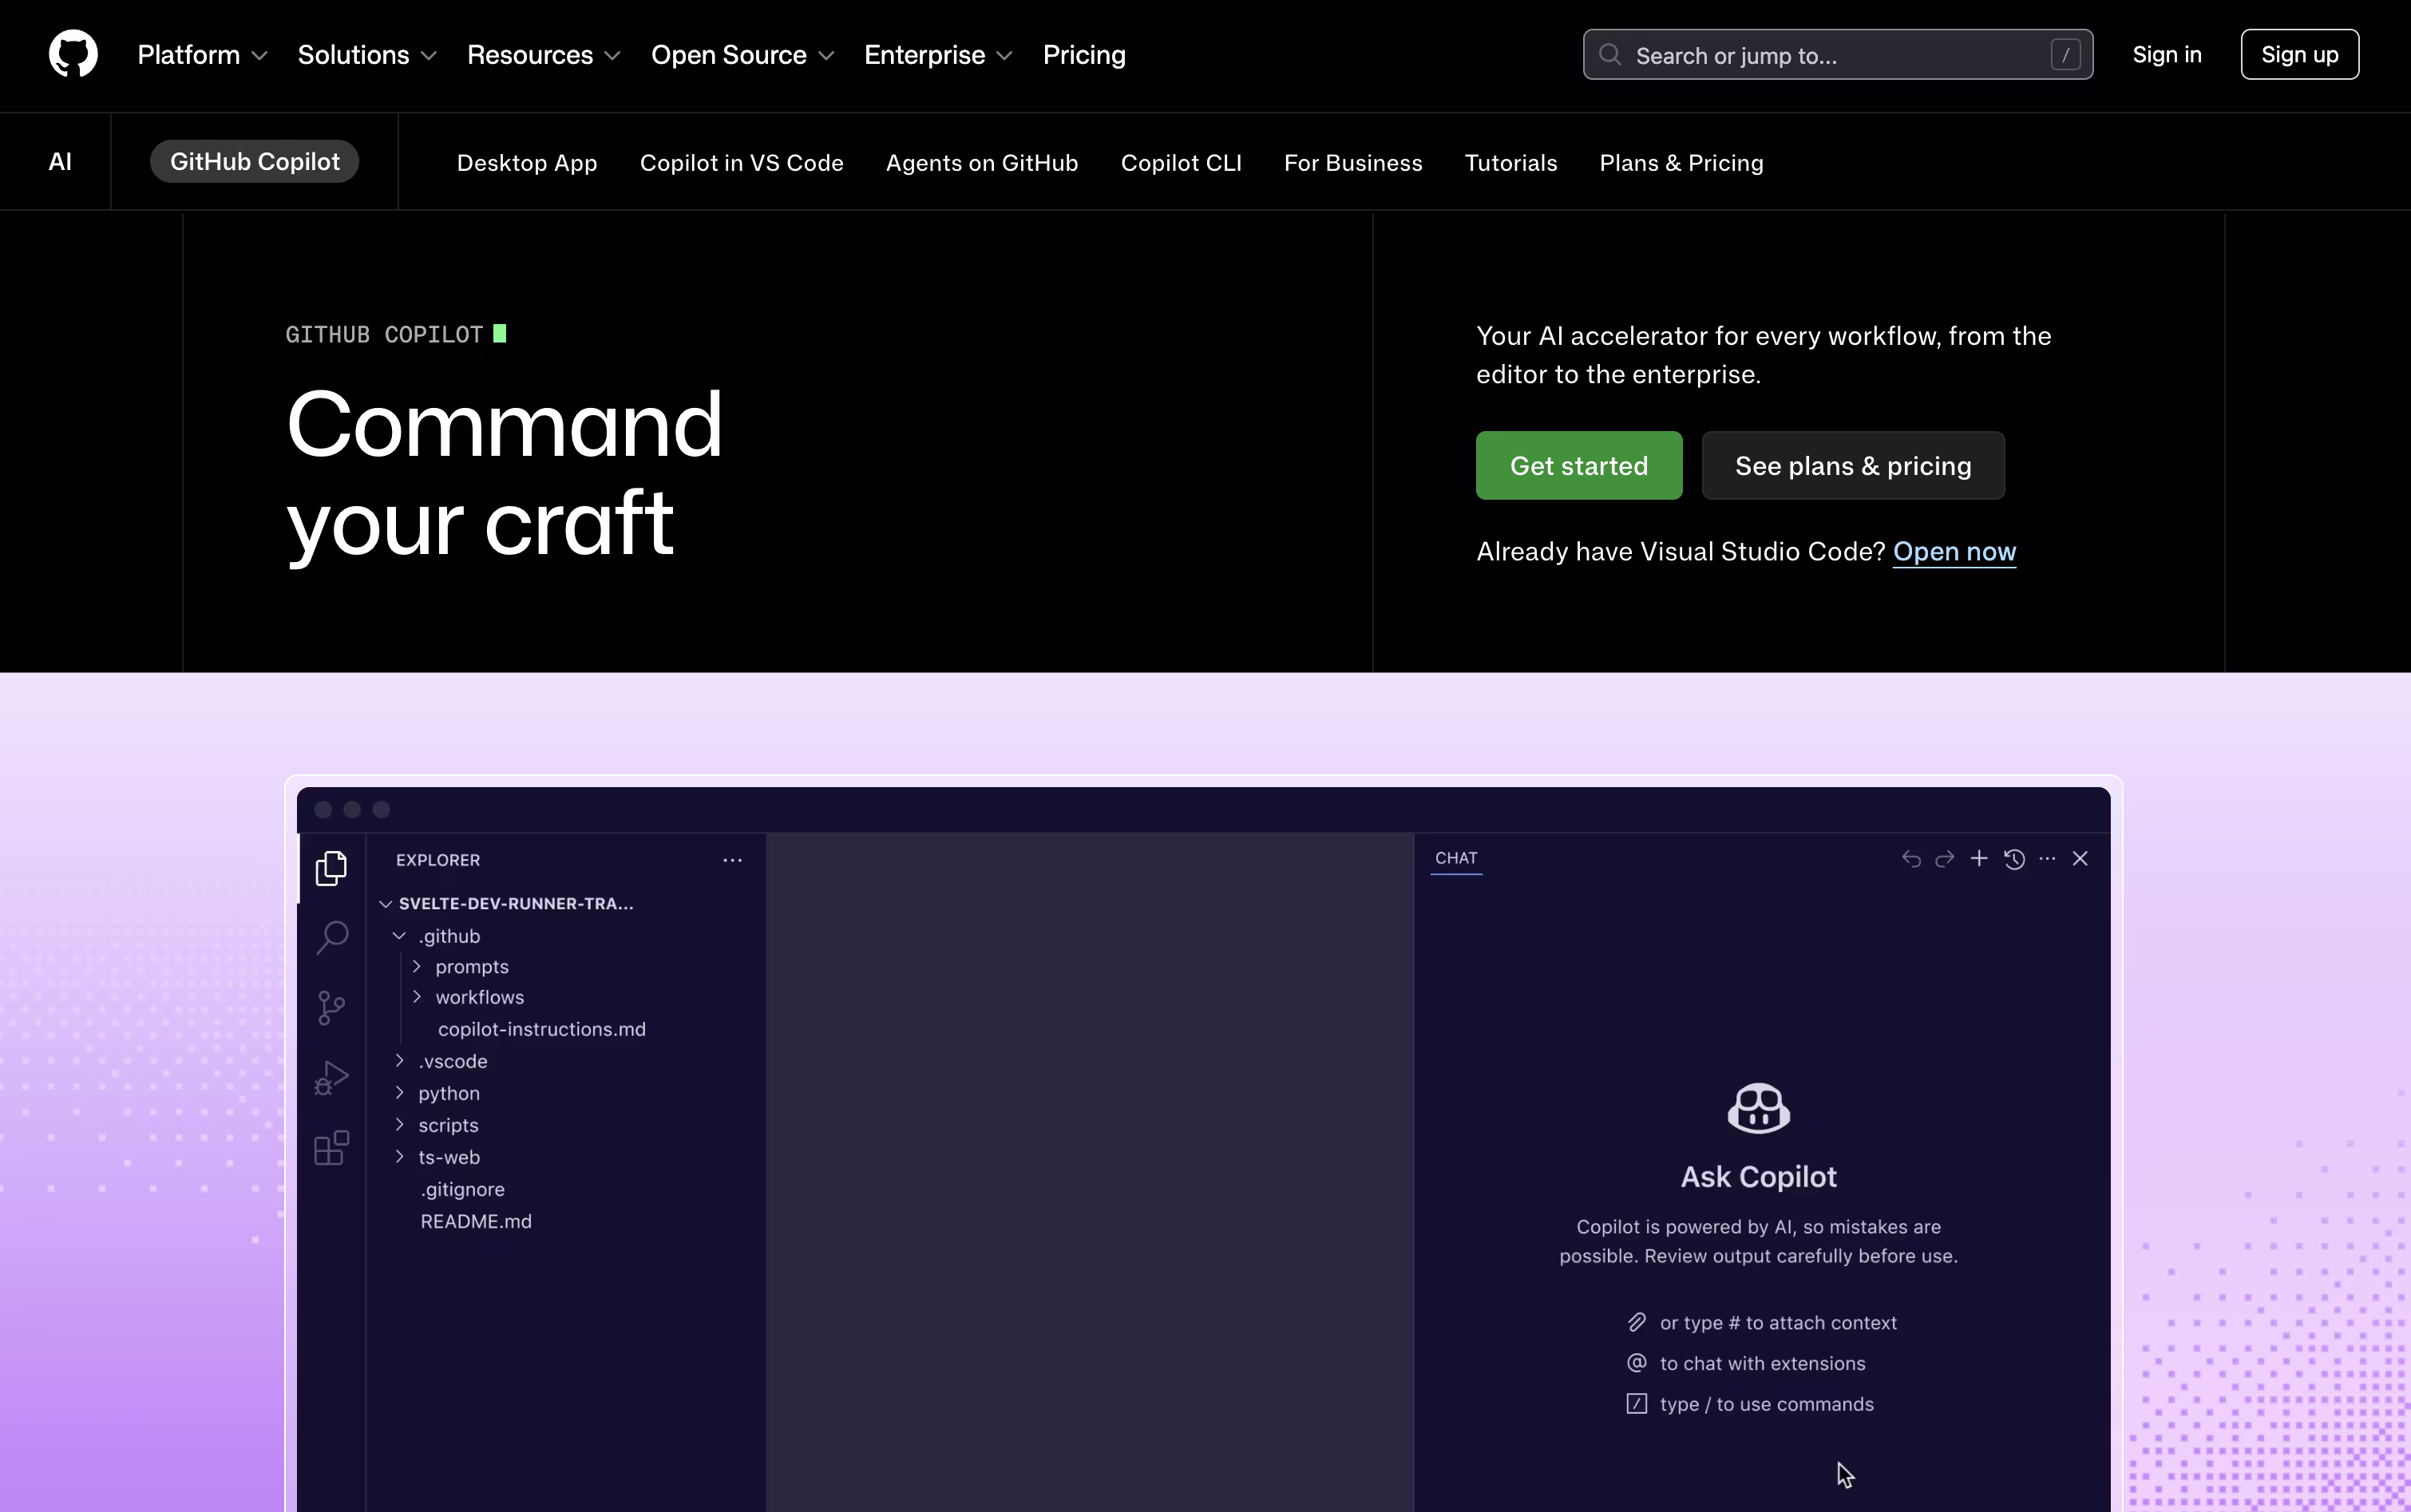The width and height of the screenshot is (2411, 1512).
Task: Open Plans & Pricing in the subnav
Action: [1681, 163]
